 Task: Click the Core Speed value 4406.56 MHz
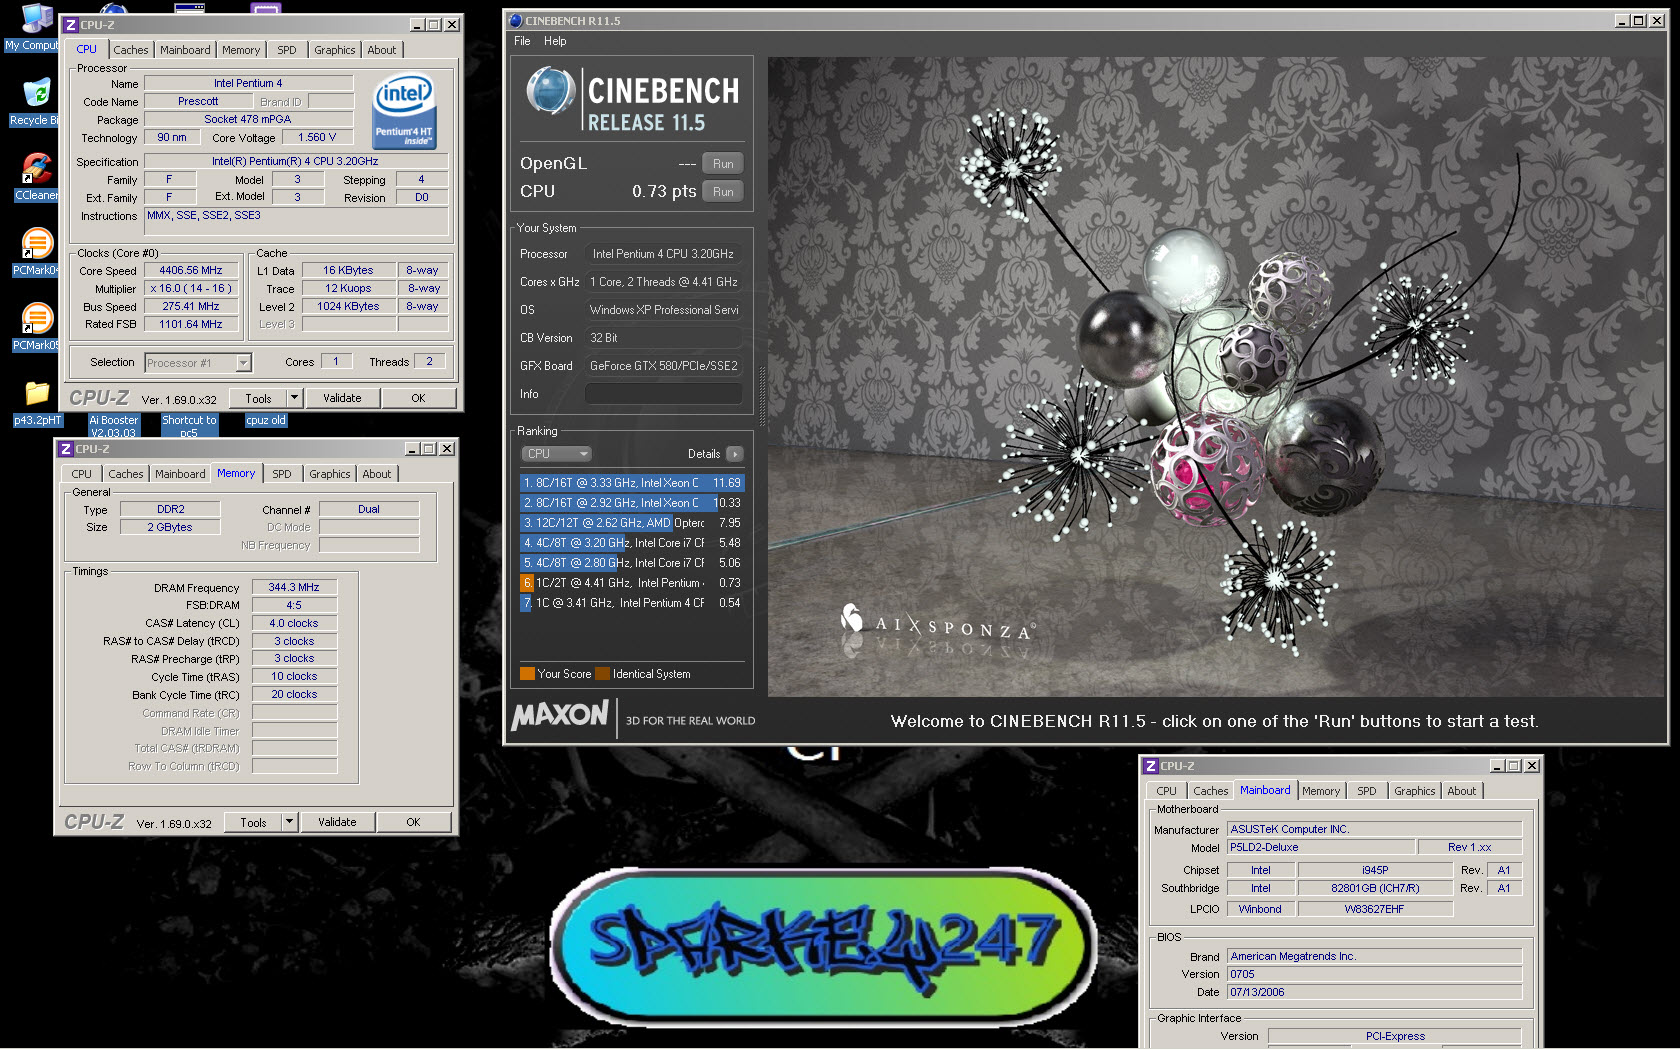pos(191,270)
